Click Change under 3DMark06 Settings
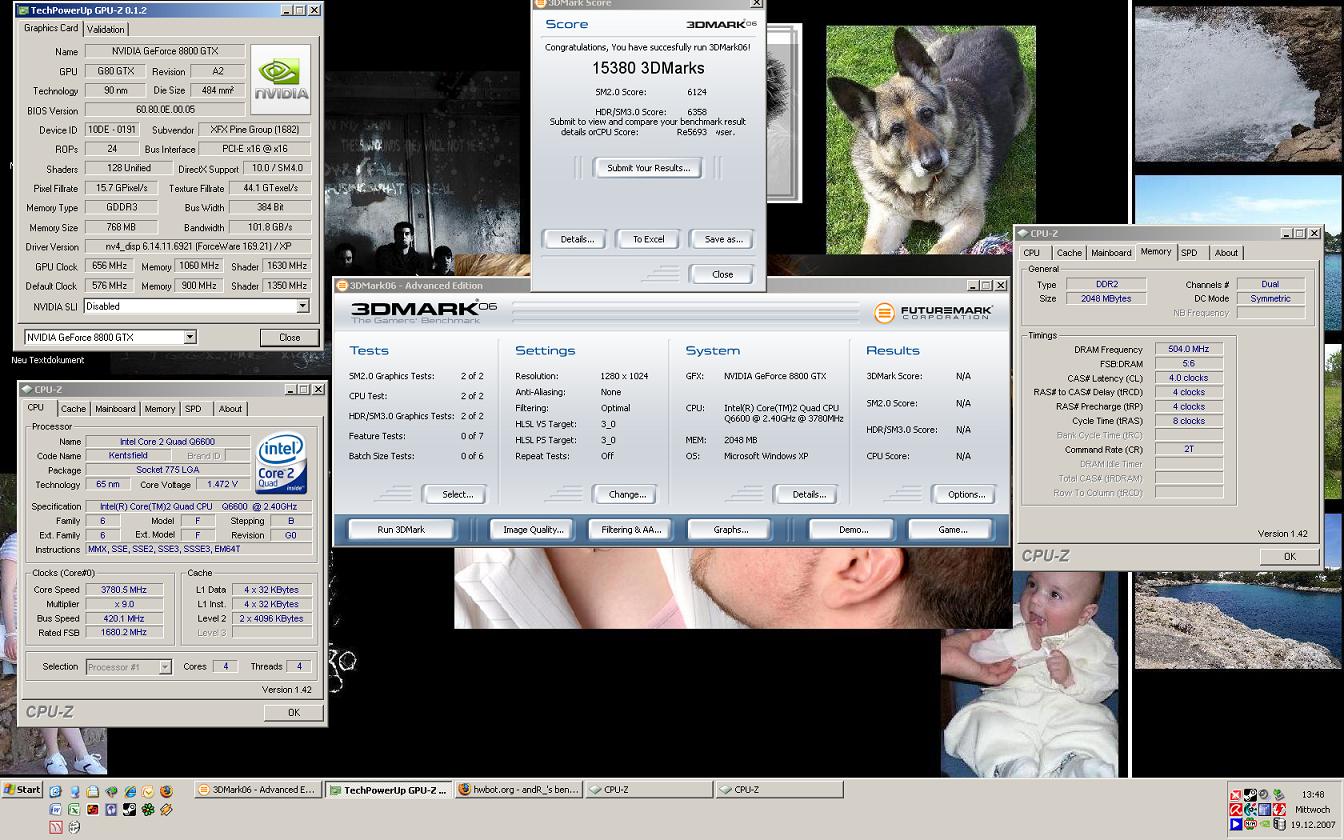Viewport: 1344px width, 840px height. [x=627, y=494]
